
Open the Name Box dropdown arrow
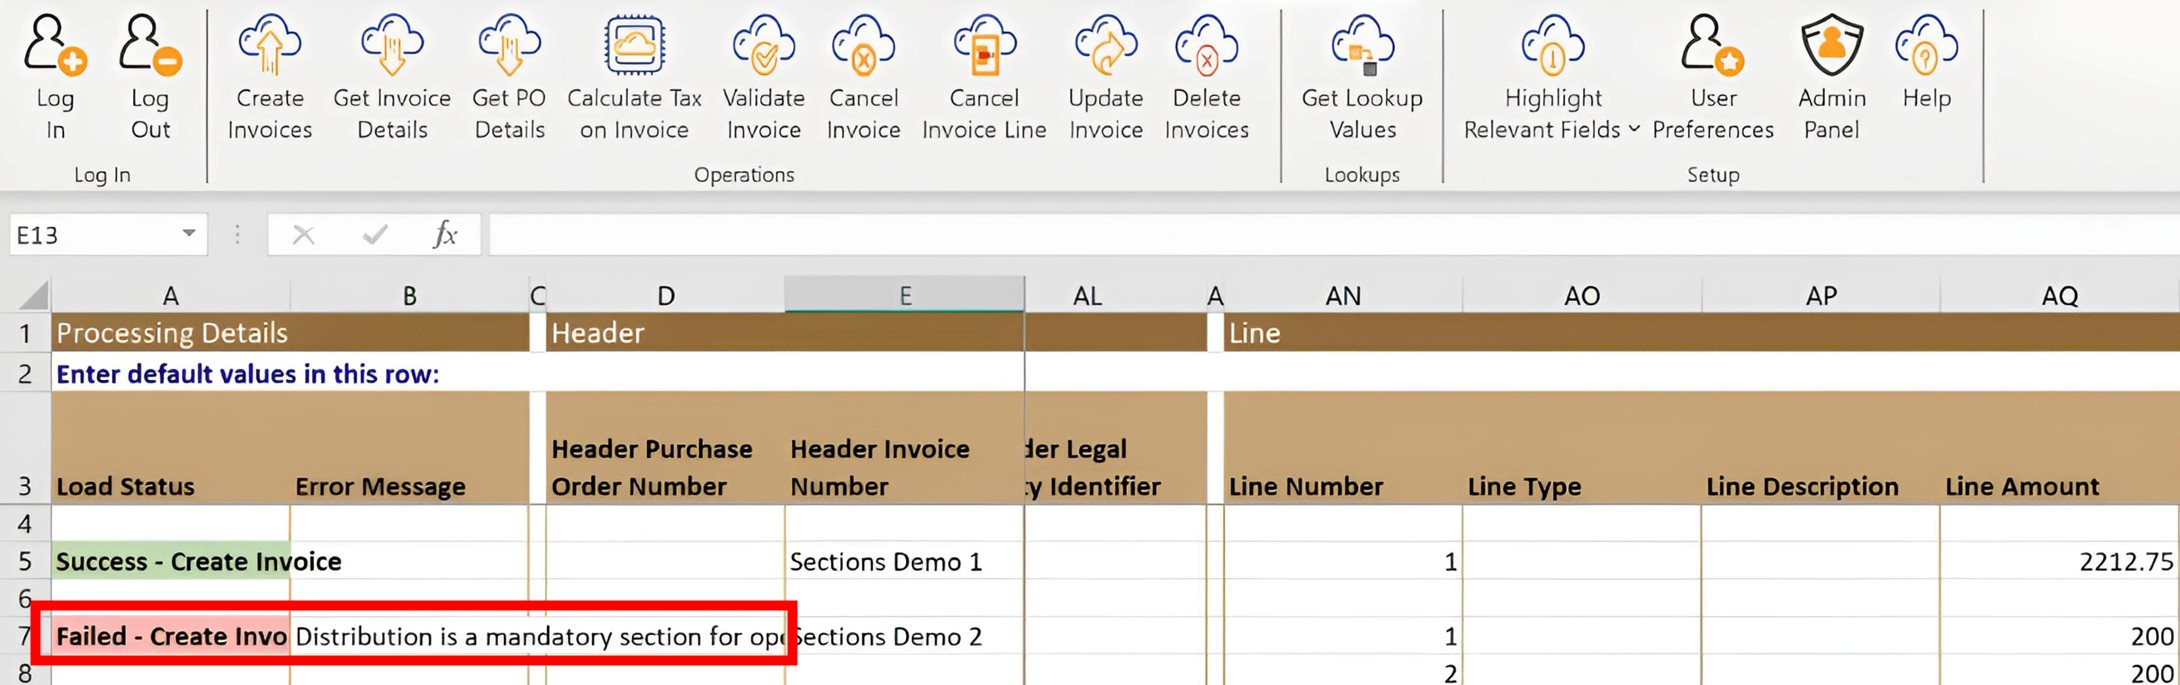coord(188,234)
